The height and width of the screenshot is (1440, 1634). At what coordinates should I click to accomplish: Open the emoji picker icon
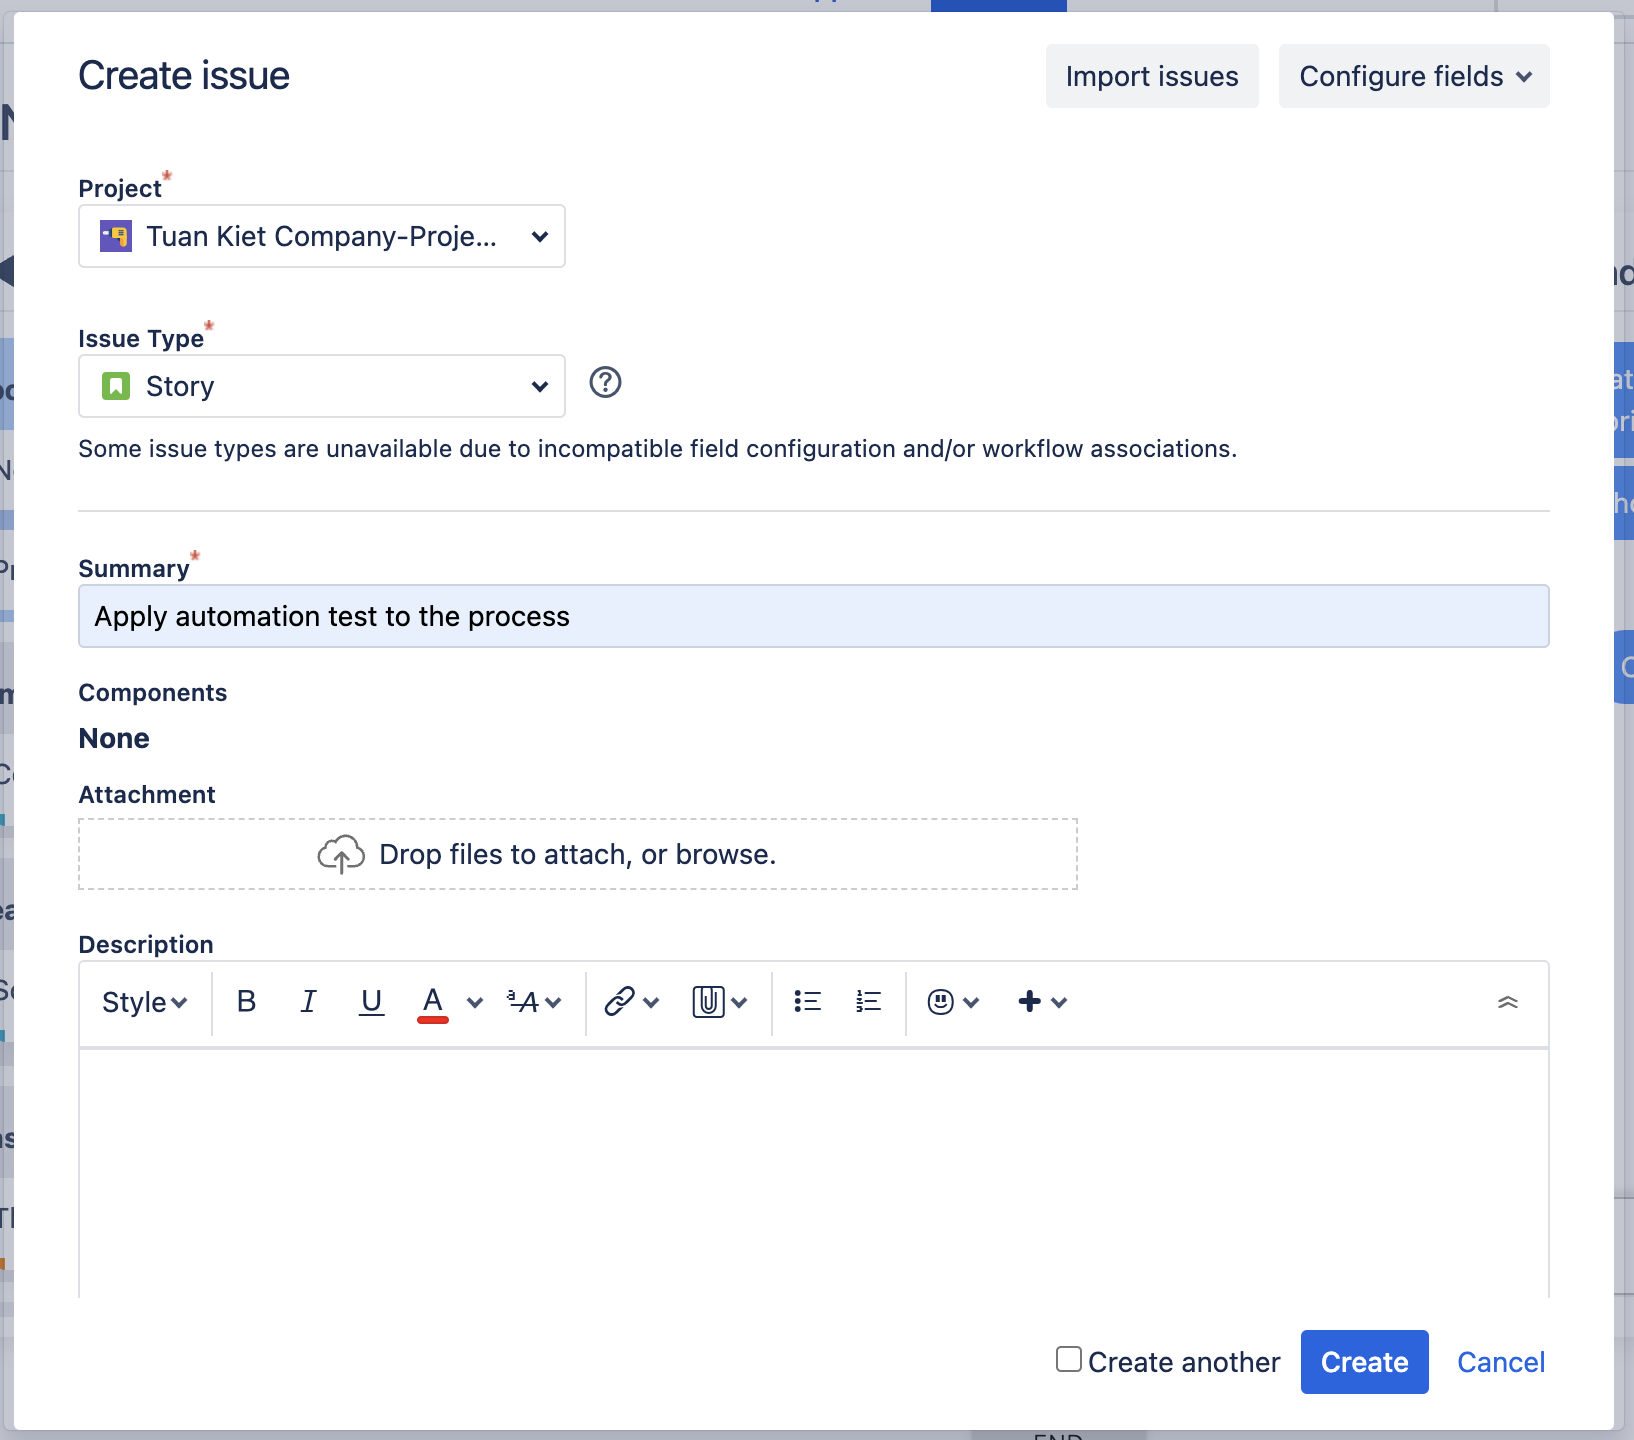pos(941,1001)
